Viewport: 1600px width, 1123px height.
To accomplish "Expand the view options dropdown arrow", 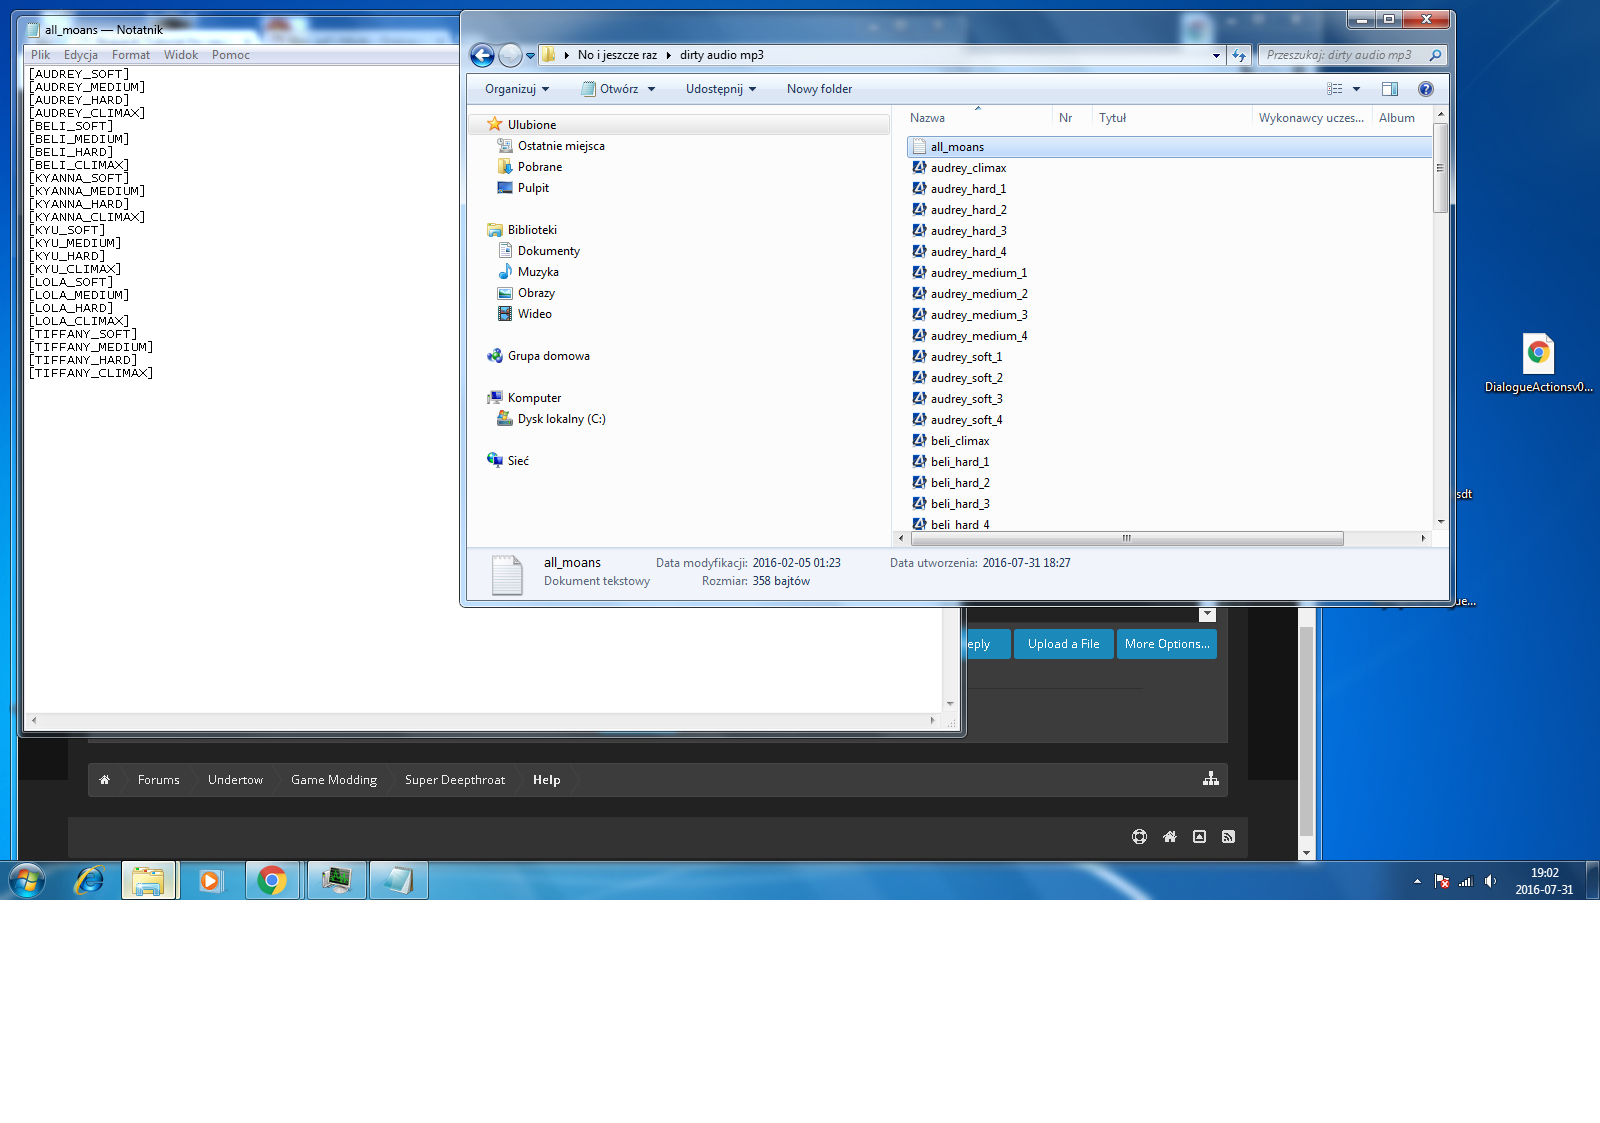I will click(x=1357, y=89).
